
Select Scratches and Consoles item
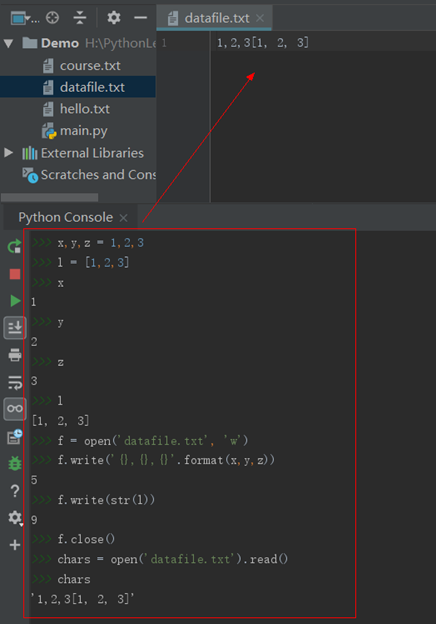tap(98, 175)
